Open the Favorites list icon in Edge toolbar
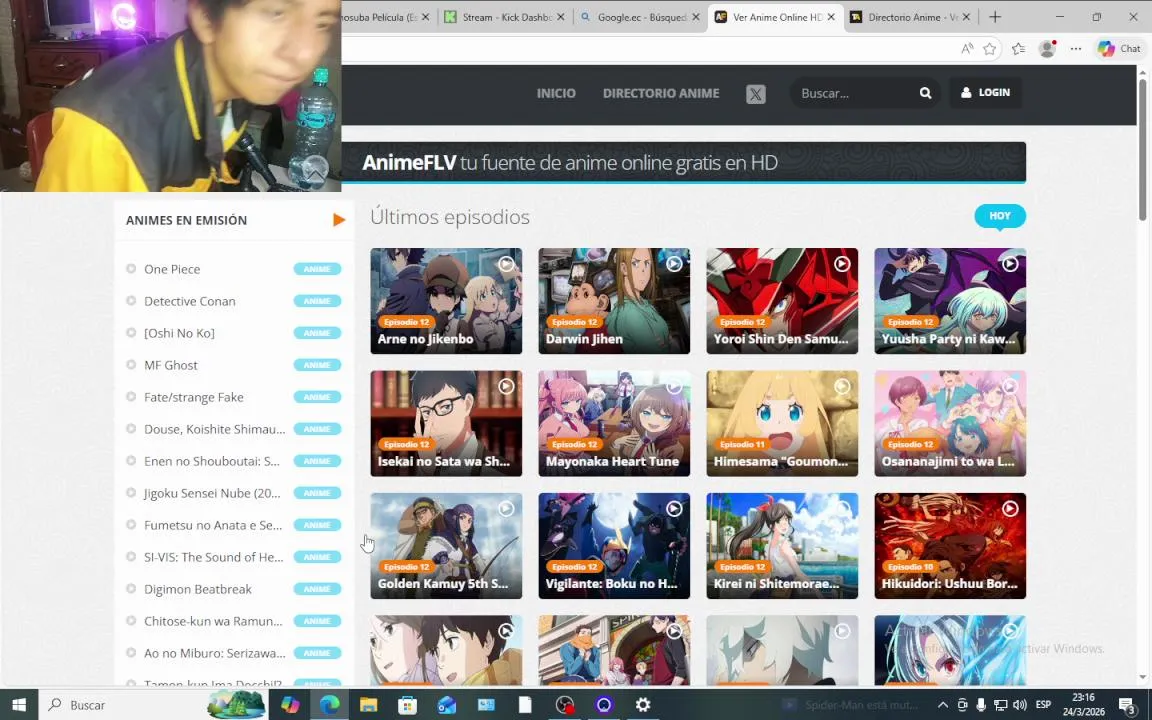The image size is (1152, 720). tap(1018, 48)
